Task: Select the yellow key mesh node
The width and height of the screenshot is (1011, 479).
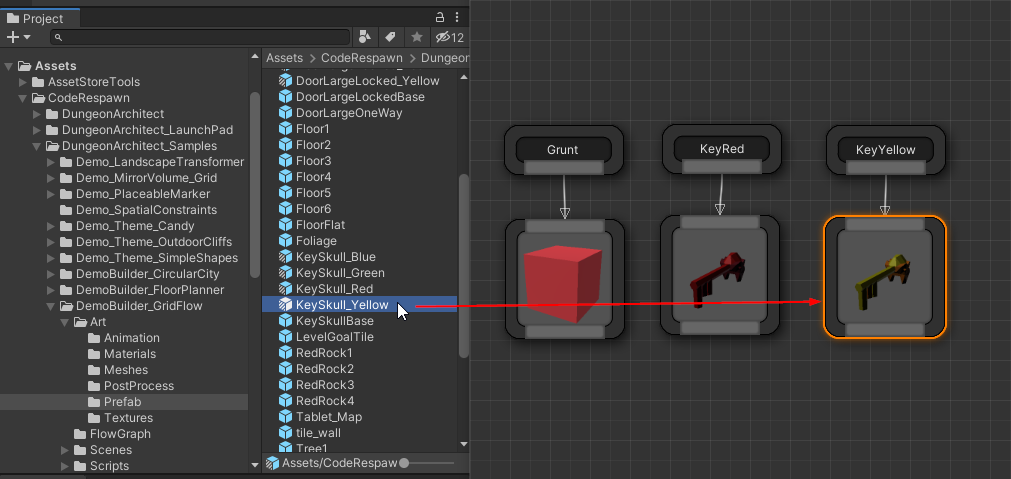Action: pos(883,278)
